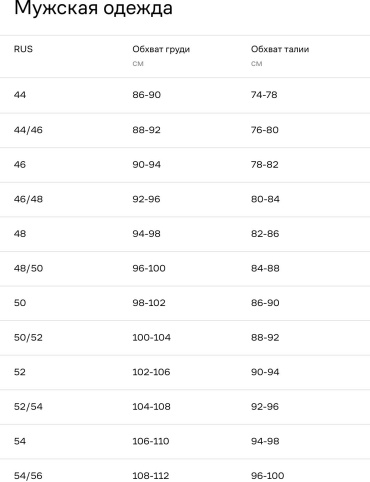Click the 'Обхват талии' column header
This screenshot has height=482, width=370.
point(280,49)
